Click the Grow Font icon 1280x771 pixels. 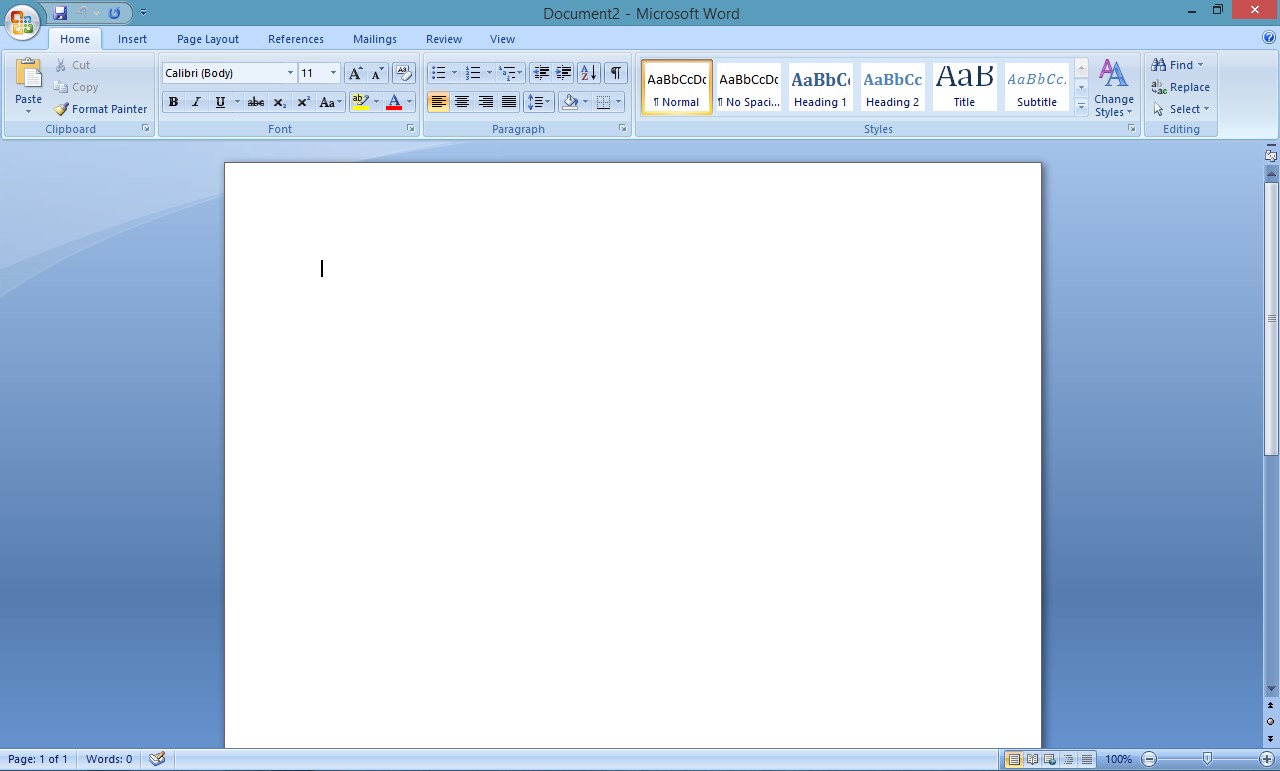click(x=355, y=73)
